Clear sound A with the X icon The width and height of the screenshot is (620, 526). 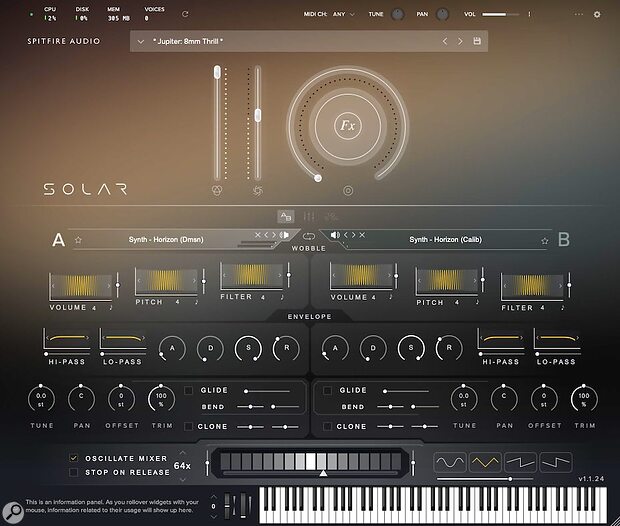click(x=257, y=235)
